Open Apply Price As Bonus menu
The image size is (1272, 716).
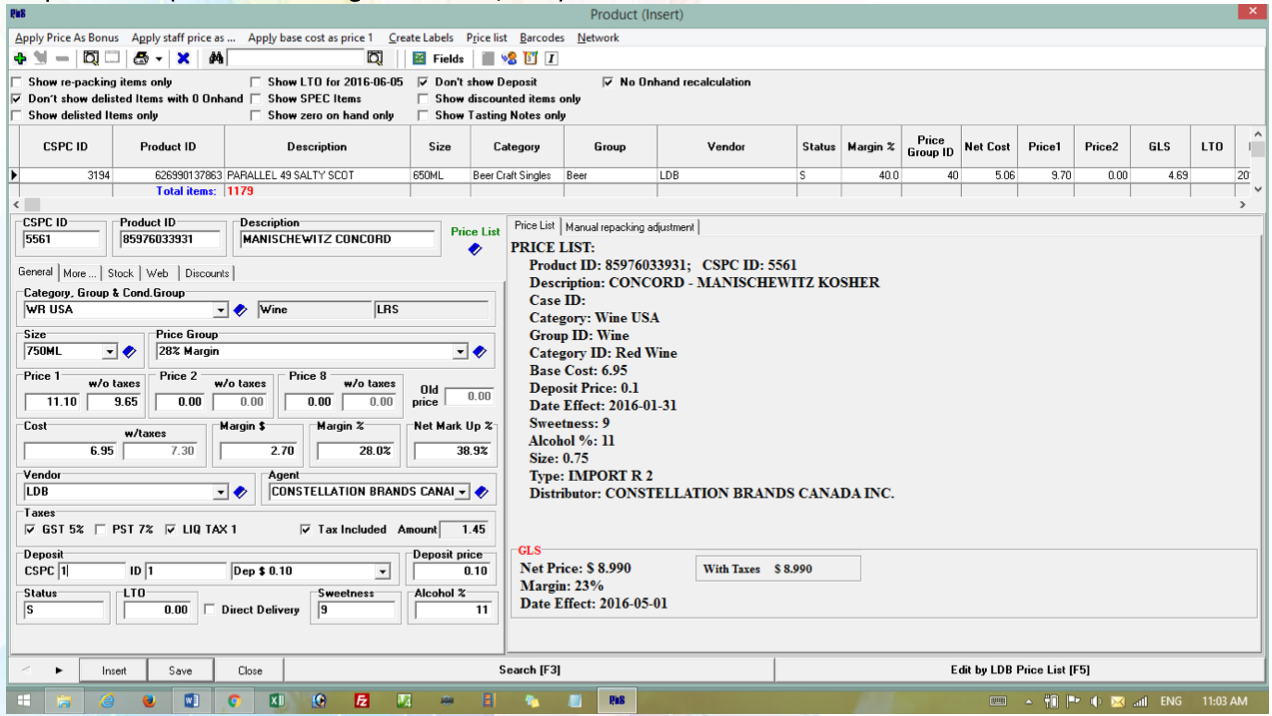click(x=67, y=38)
